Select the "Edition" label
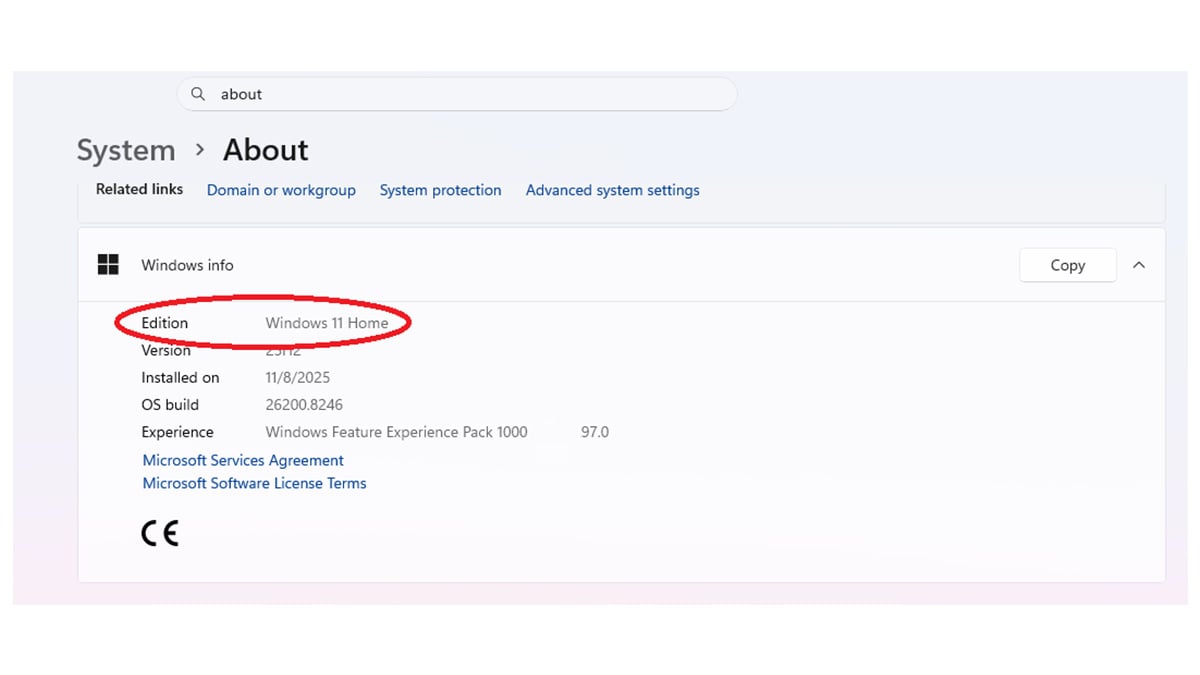The height and width of the screenshot is (675, 1200). click(165, 323)
